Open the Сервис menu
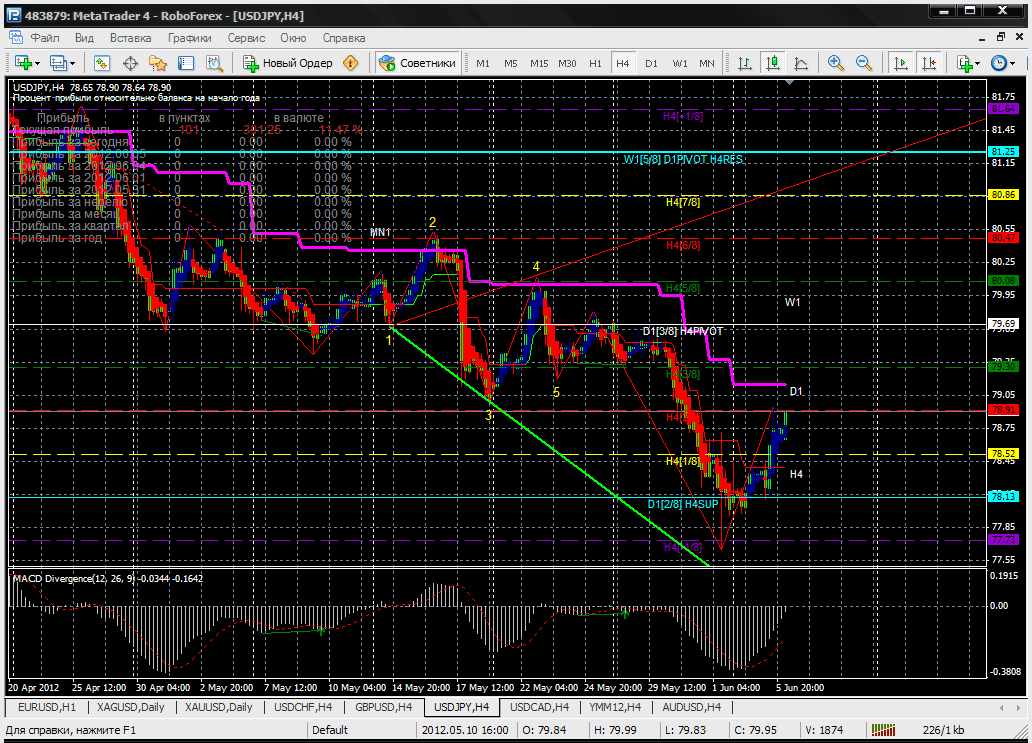This screenshot has height=743, width=1032. click(246, 38)
